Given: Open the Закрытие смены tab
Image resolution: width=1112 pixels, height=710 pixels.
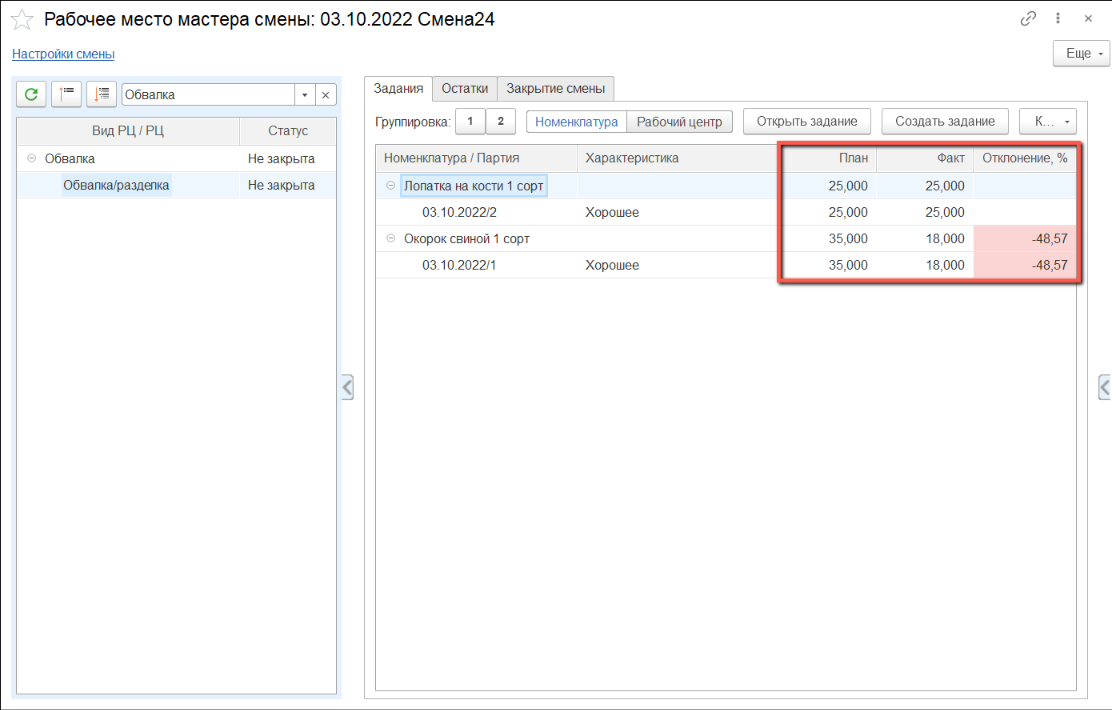Looking at the screenshot, I should (x=555, y=88).
